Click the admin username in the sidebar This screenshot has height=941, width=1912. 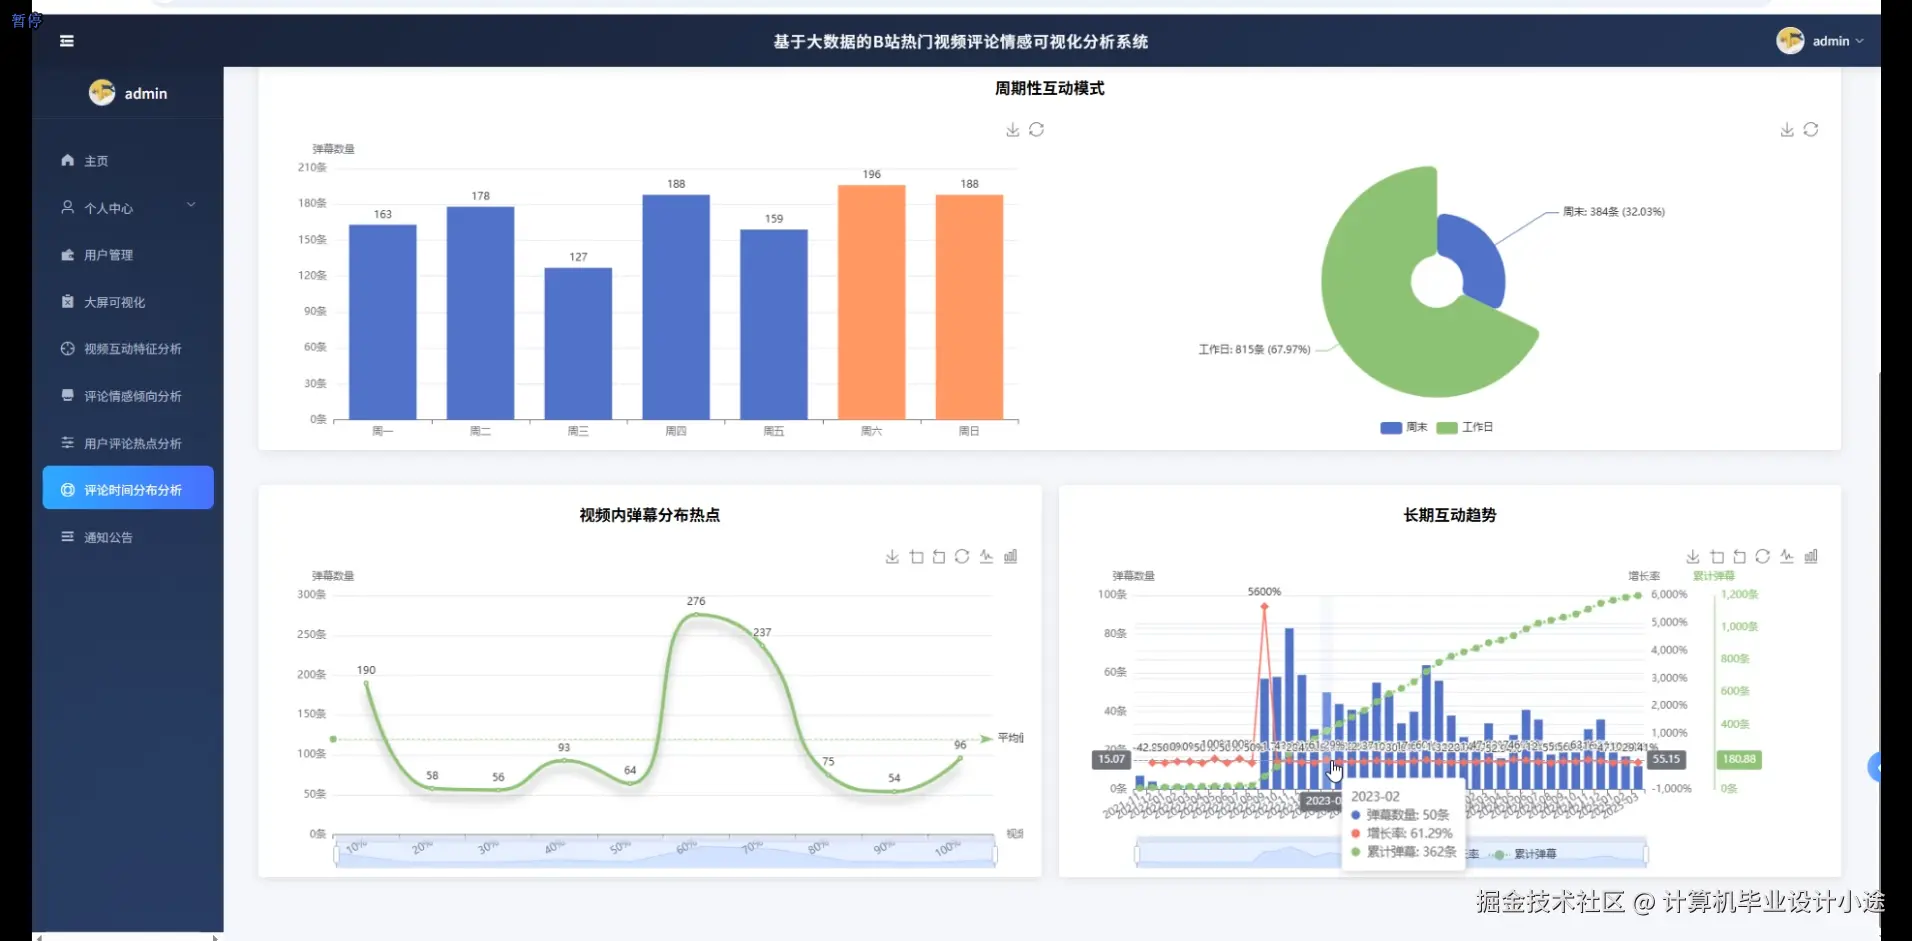pos(146,94)
